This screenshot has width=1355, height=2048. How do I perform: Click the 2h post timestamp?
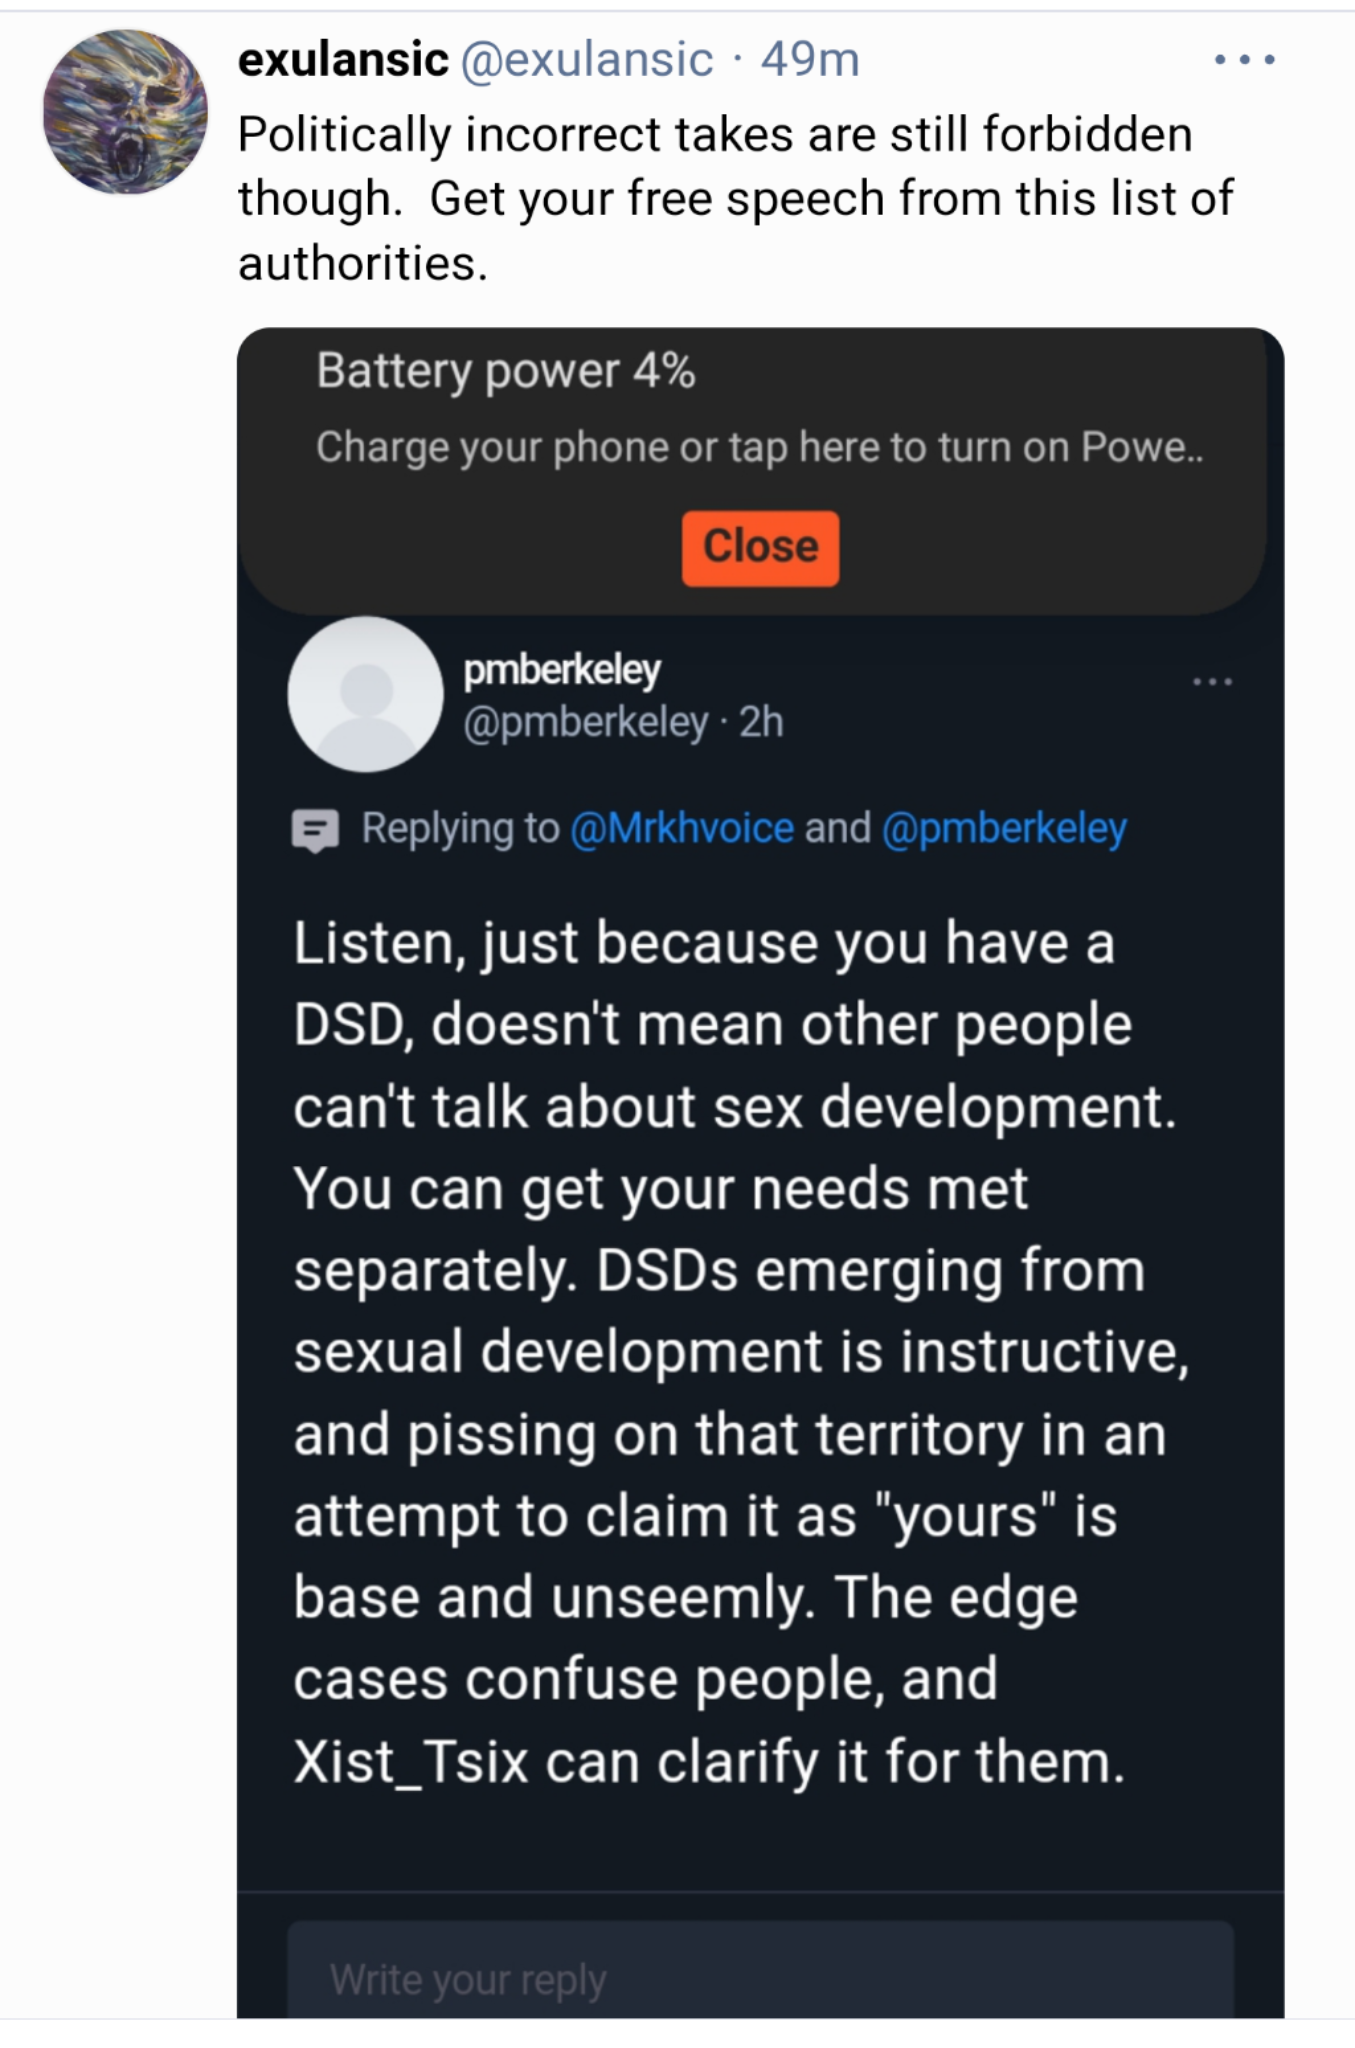762,722
